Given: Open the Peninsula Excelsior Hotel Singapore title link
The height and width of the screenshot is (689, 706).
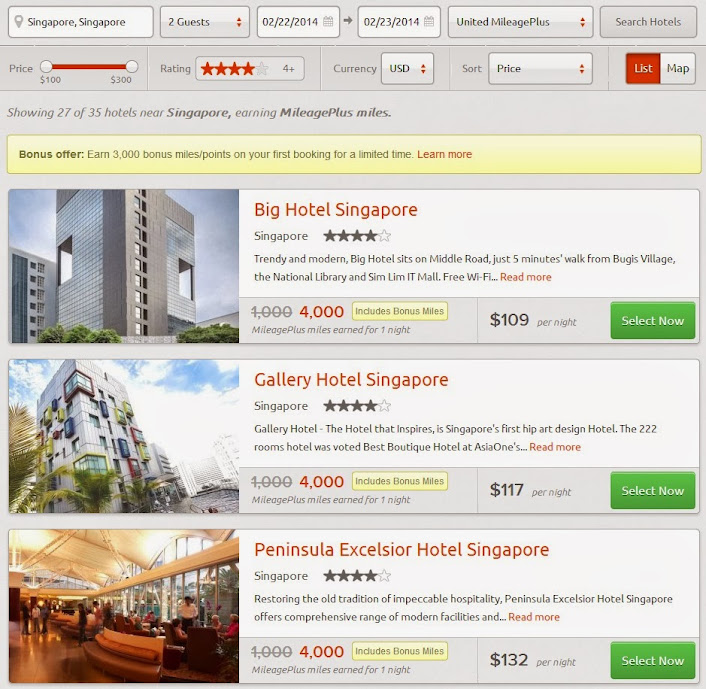Looking at the screenshot, I should pos(402,550).
